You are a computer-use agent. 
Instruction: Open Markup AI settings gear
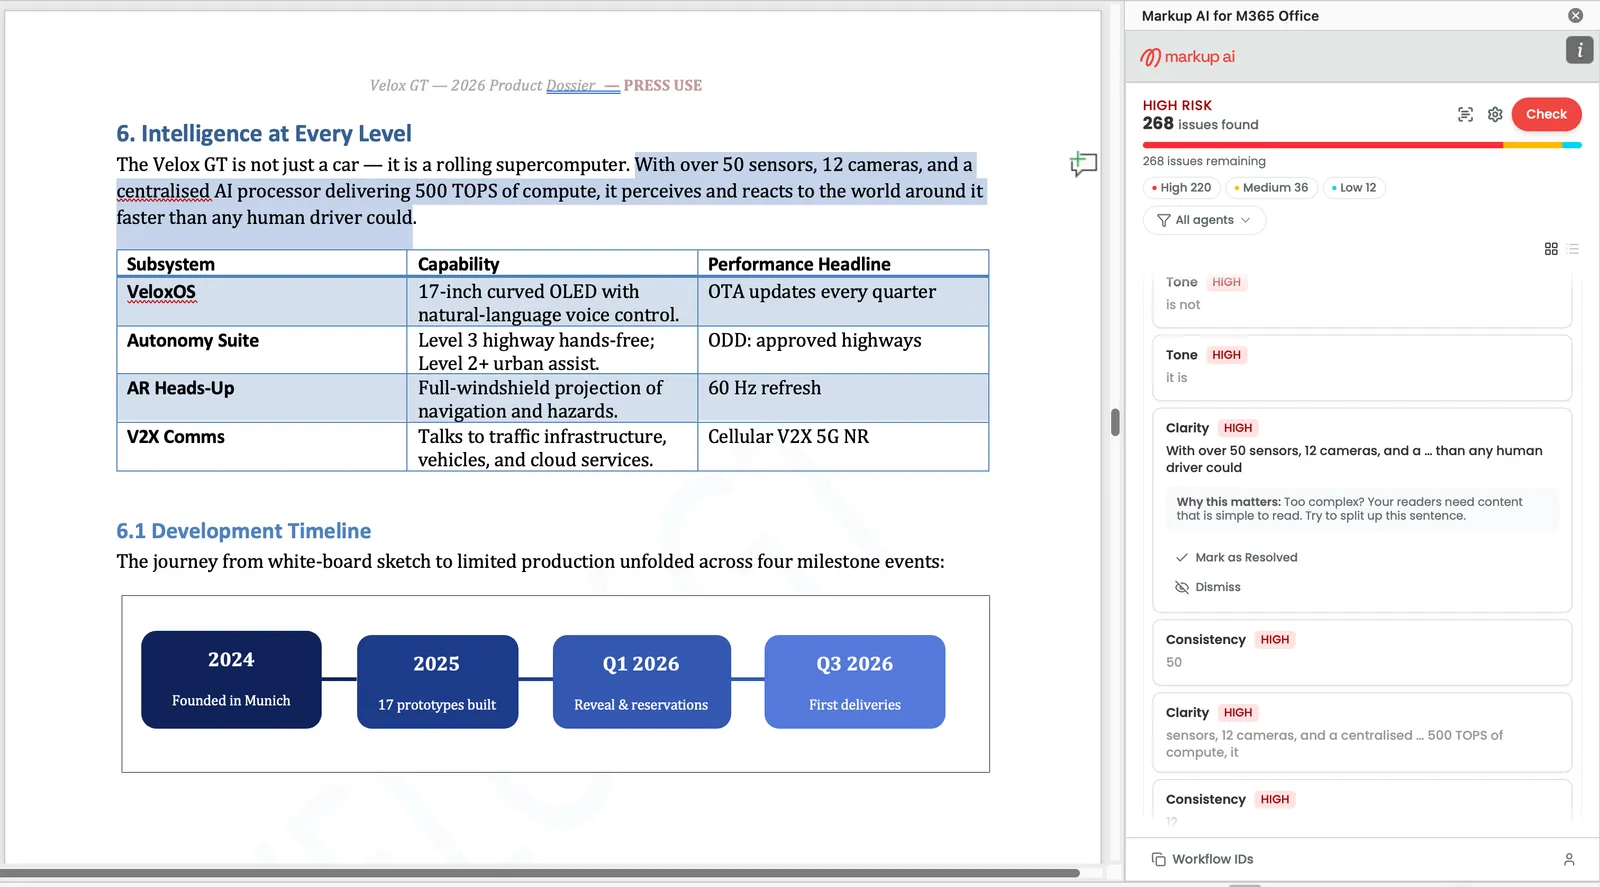(x=1495, y=115)
